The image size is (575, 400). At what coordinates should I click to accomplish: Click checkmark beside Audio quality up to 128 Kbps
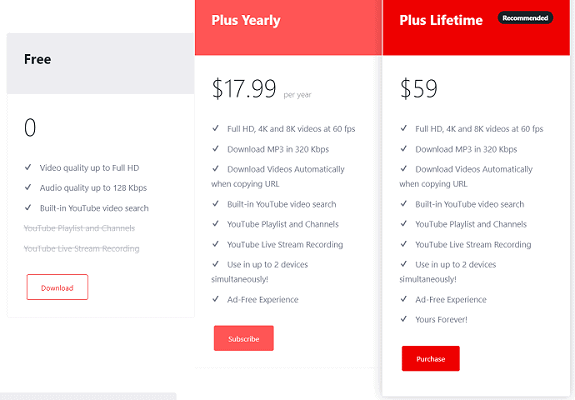(x=28, y=187)
